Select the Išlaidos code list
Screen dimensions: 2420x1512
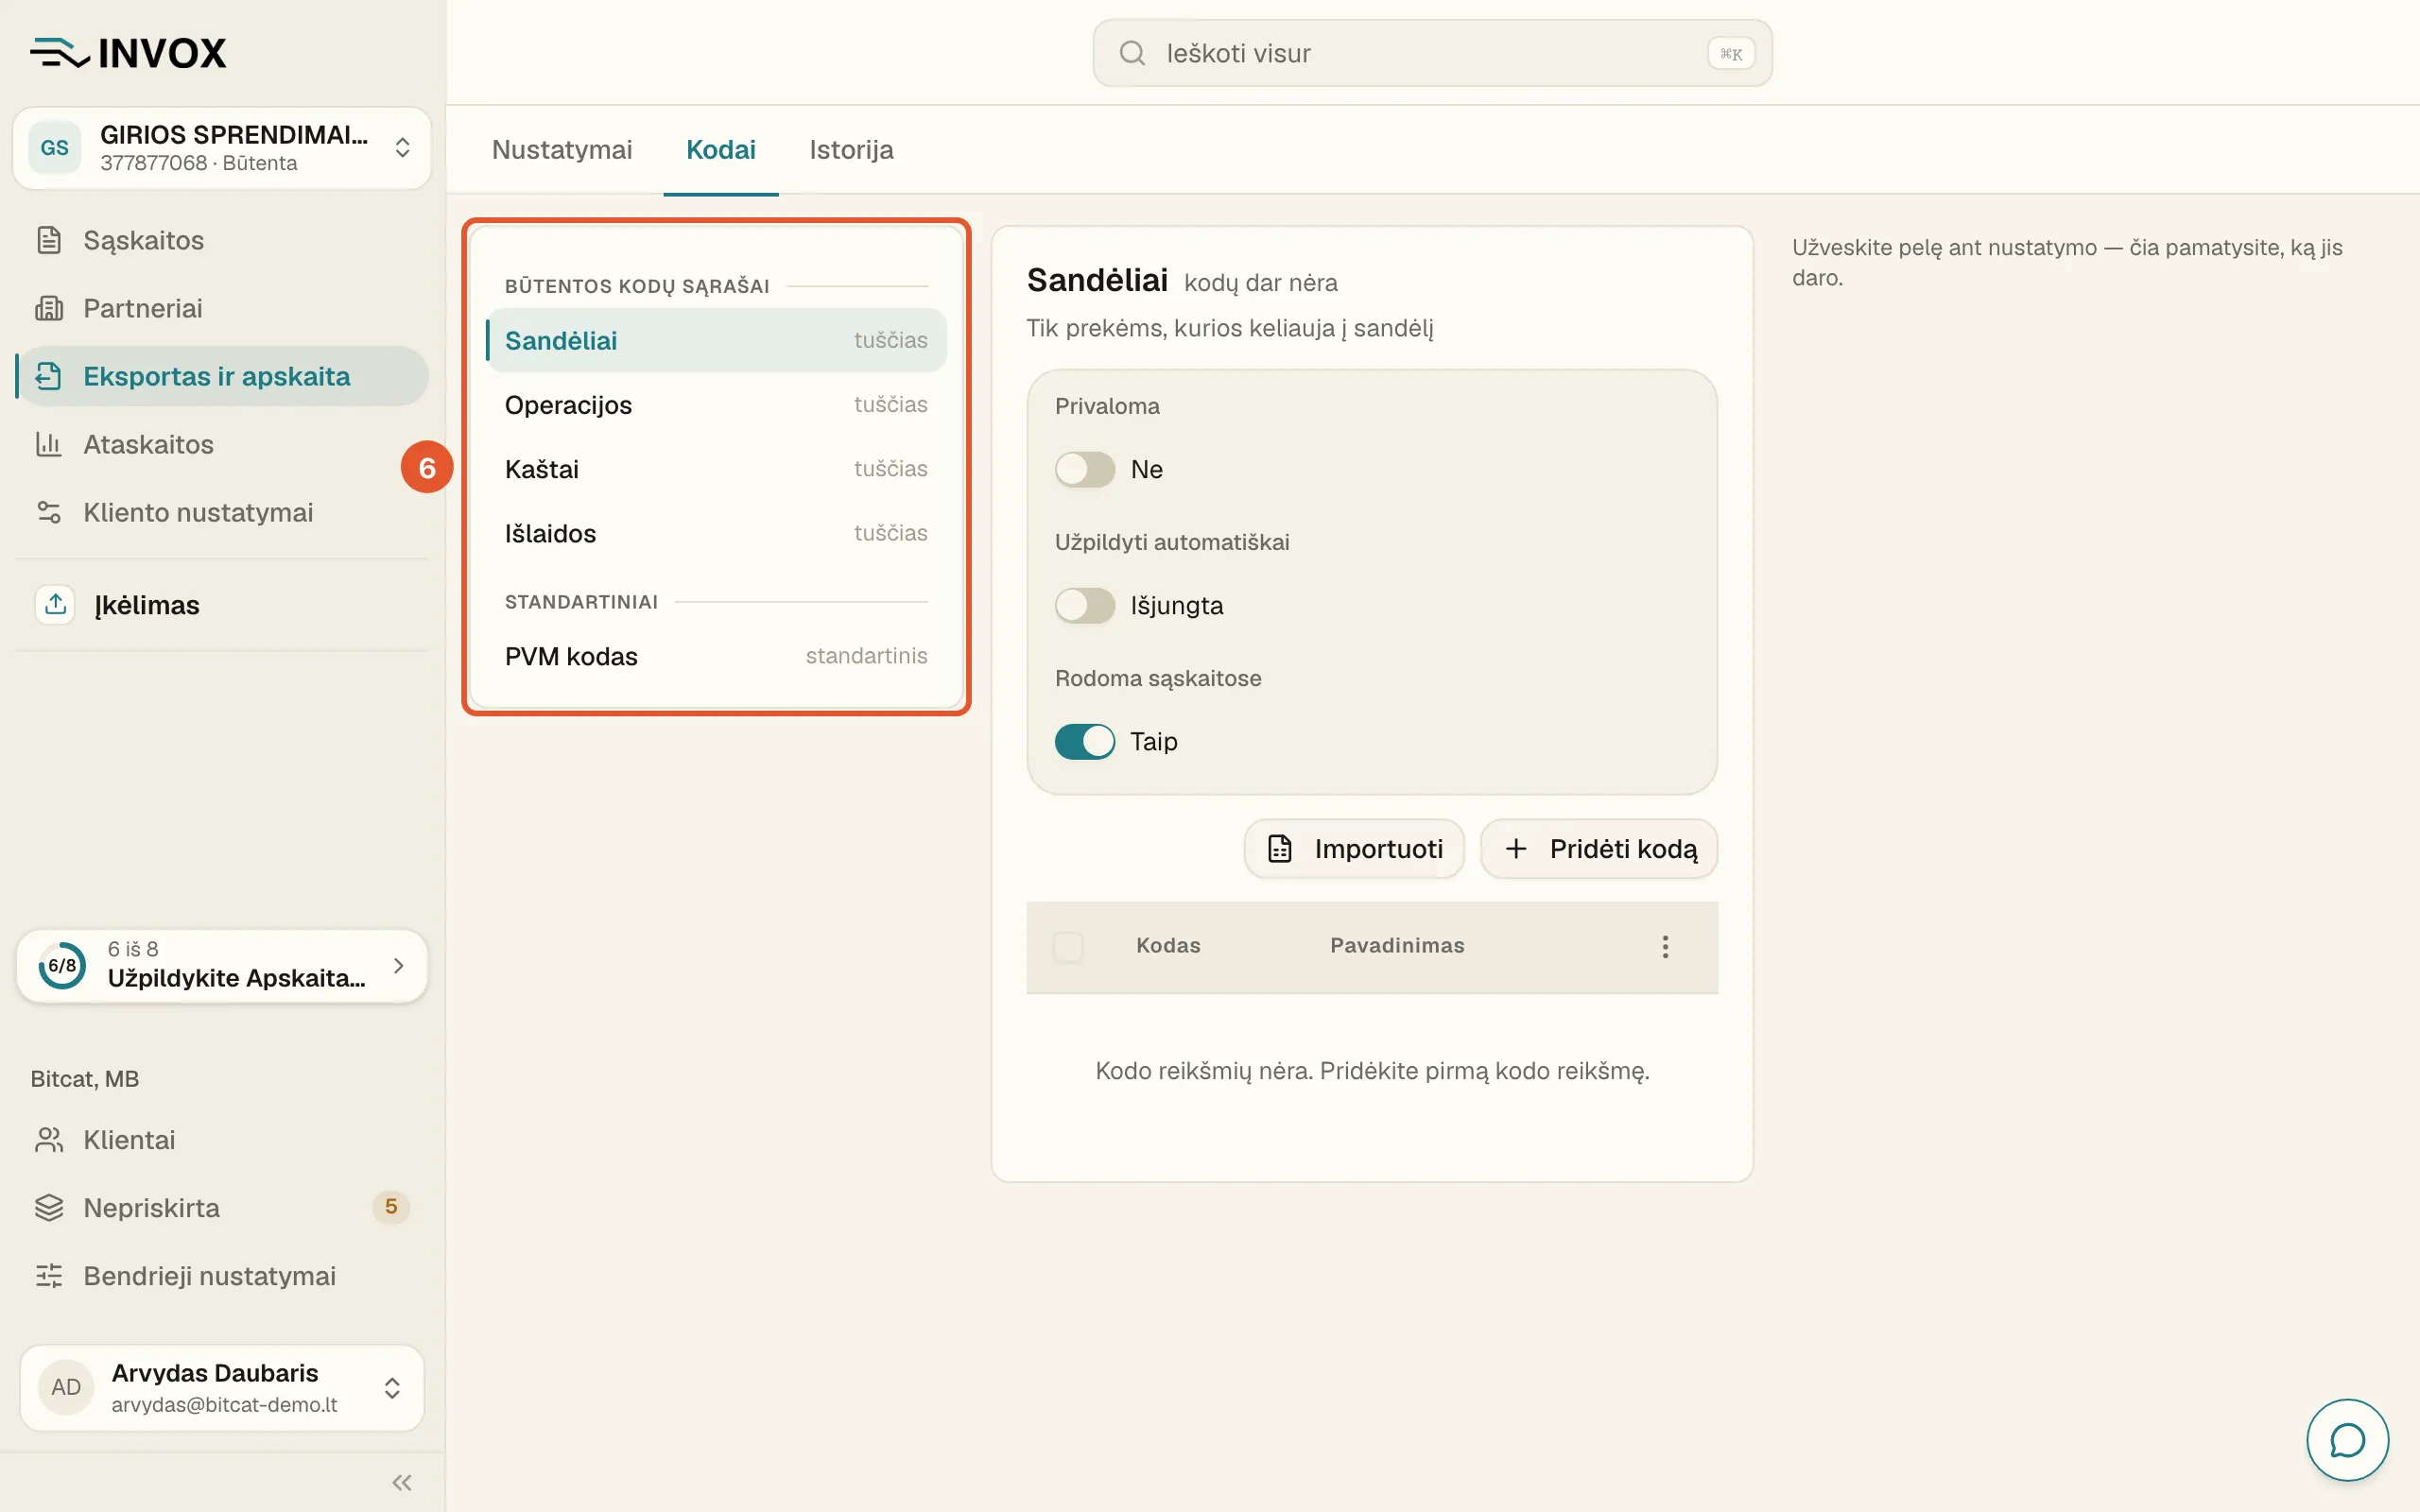[x=716, y=533]
